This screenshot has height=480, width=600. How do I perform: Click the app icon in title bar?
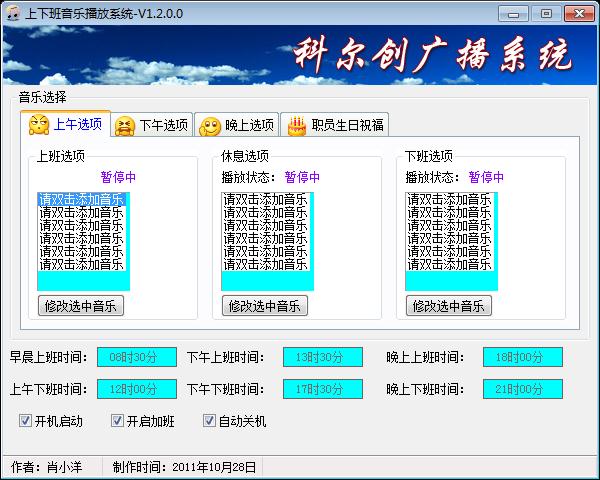tap(13, 13)
